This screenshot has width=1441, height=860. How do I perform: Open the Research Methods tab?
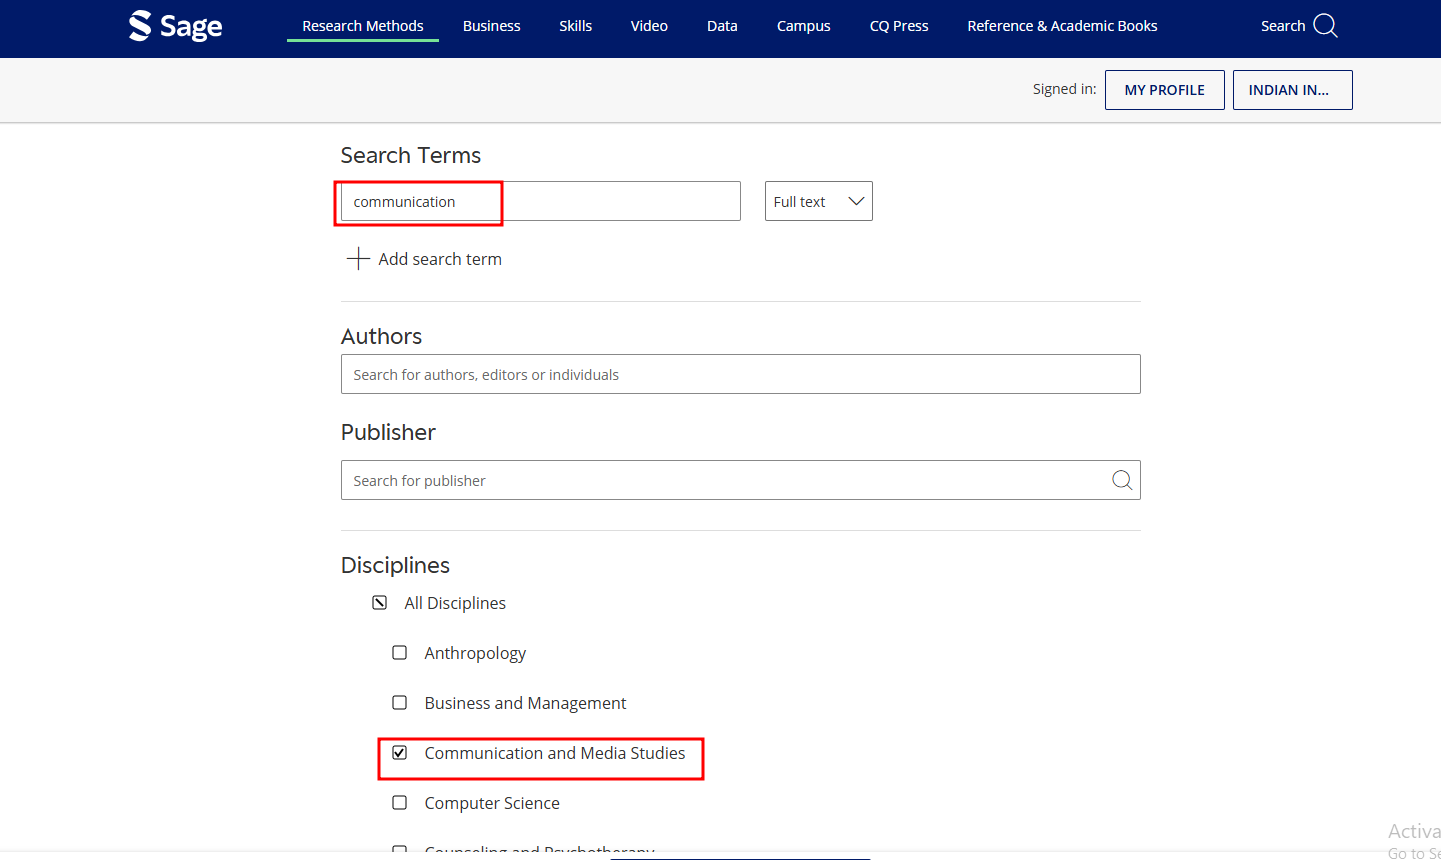[x=363, y=26]
